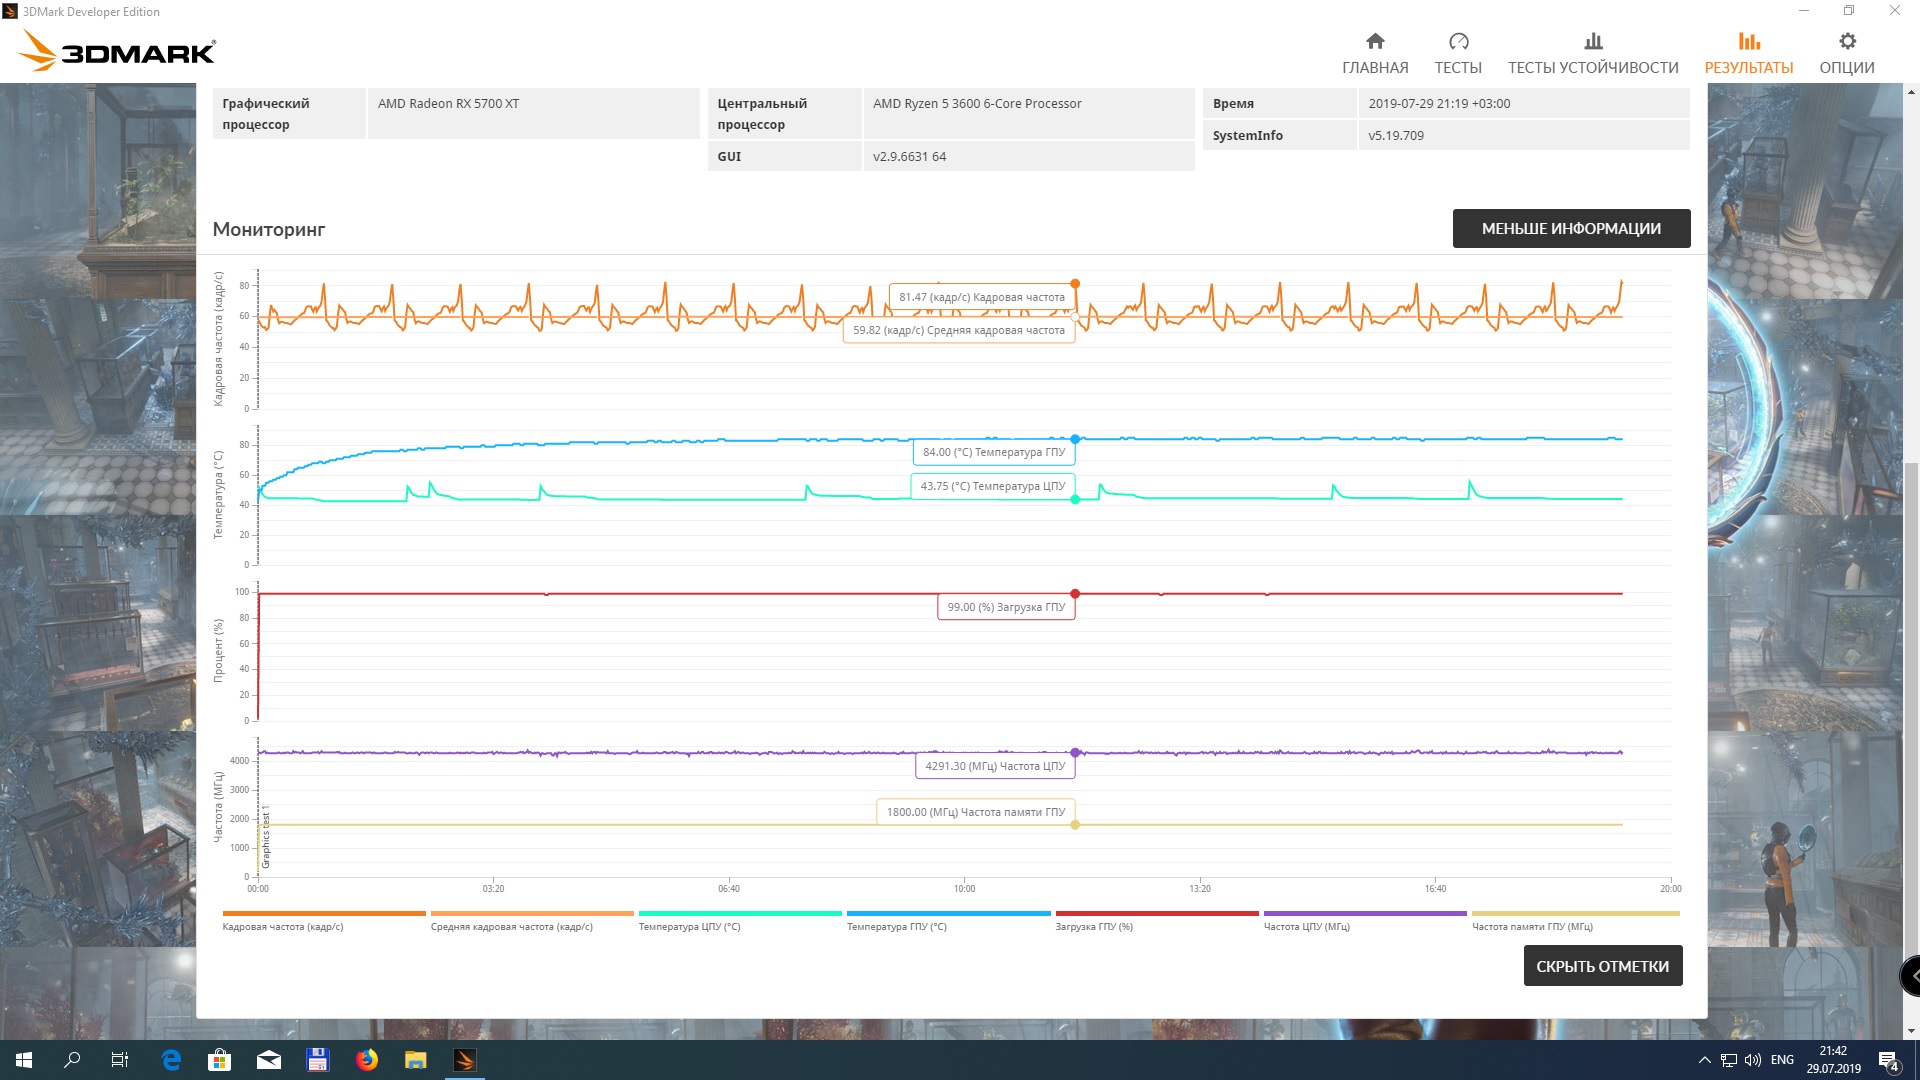Screen dimensions: 1920x1080
Task: Toggle Загрузка ГПУ legend series
Action: 1094,926
